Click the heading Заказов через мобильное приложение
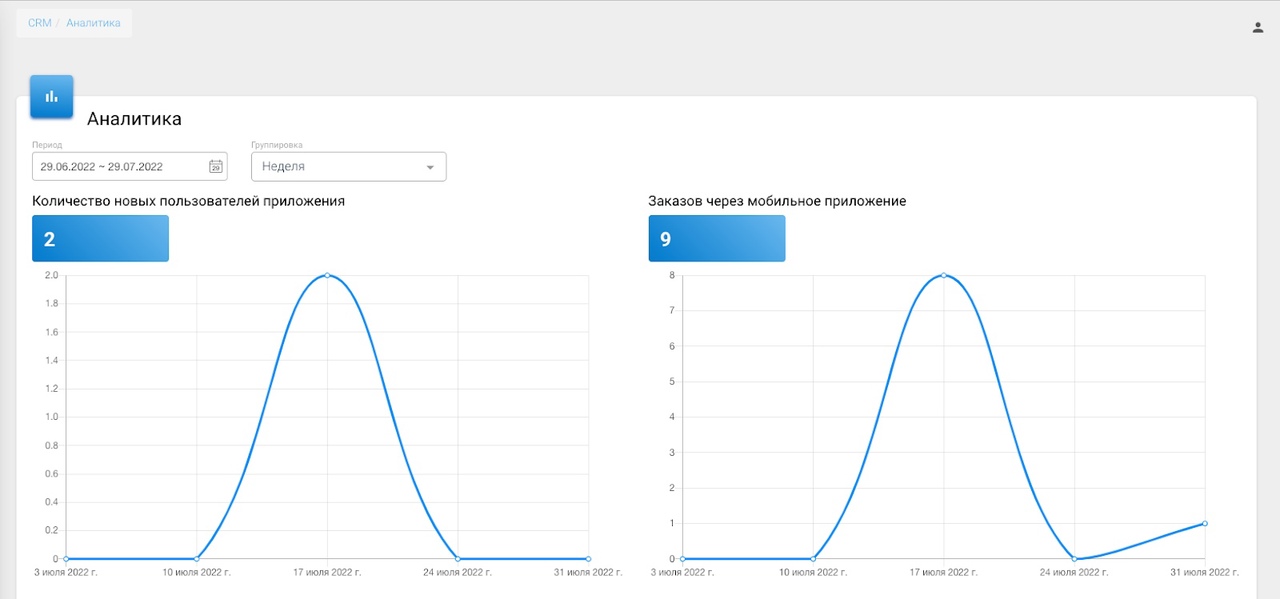 (x=777, y=201)
